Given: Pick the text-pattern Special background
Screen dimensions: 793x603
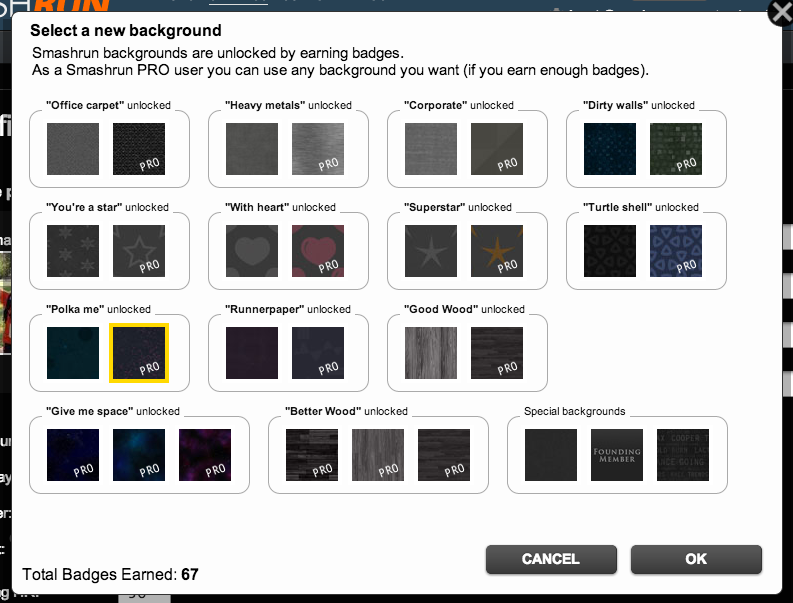Looking at the screenshot, I should coord(683,455).
